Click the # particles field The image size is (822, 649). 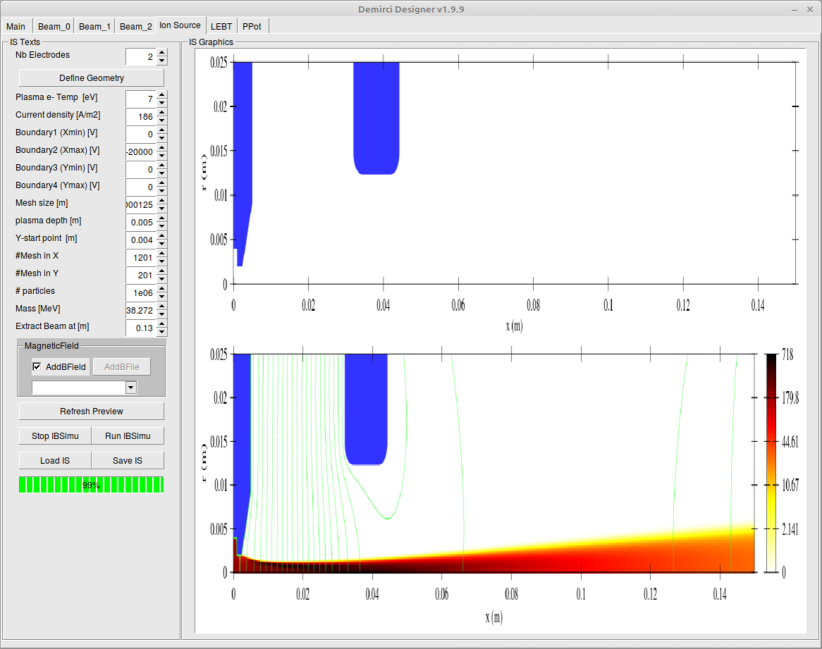tap(140, 293)
